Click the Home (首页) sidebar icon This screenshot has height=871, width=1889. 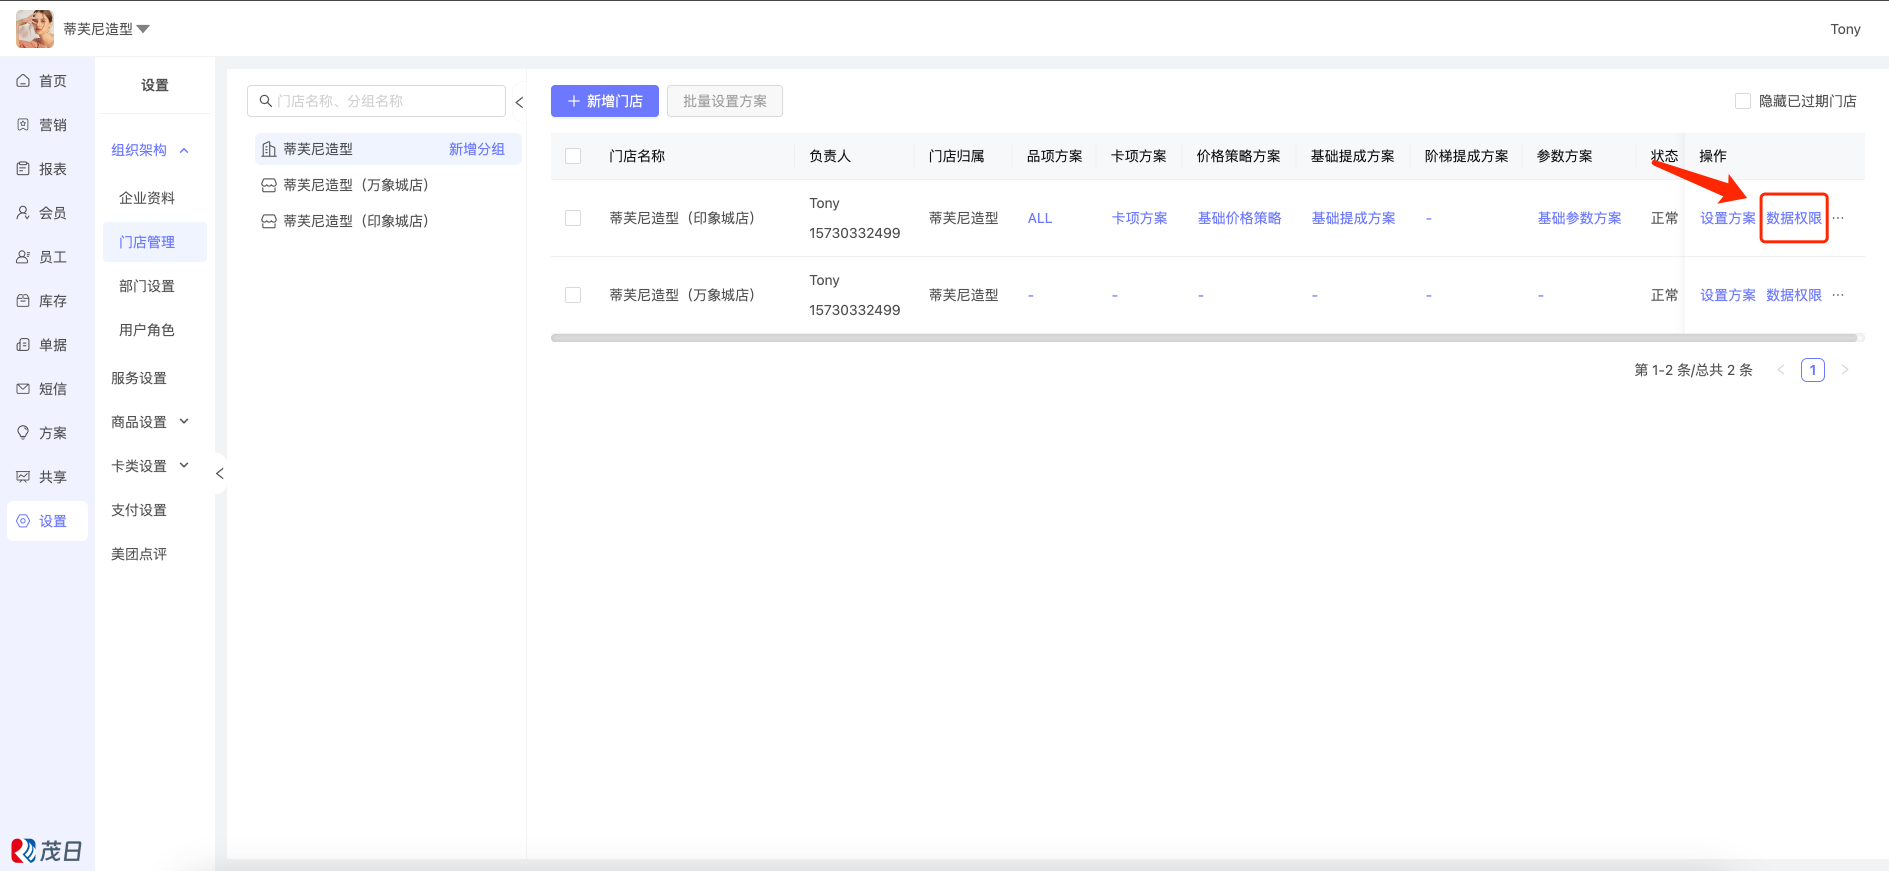click(23, 81)
